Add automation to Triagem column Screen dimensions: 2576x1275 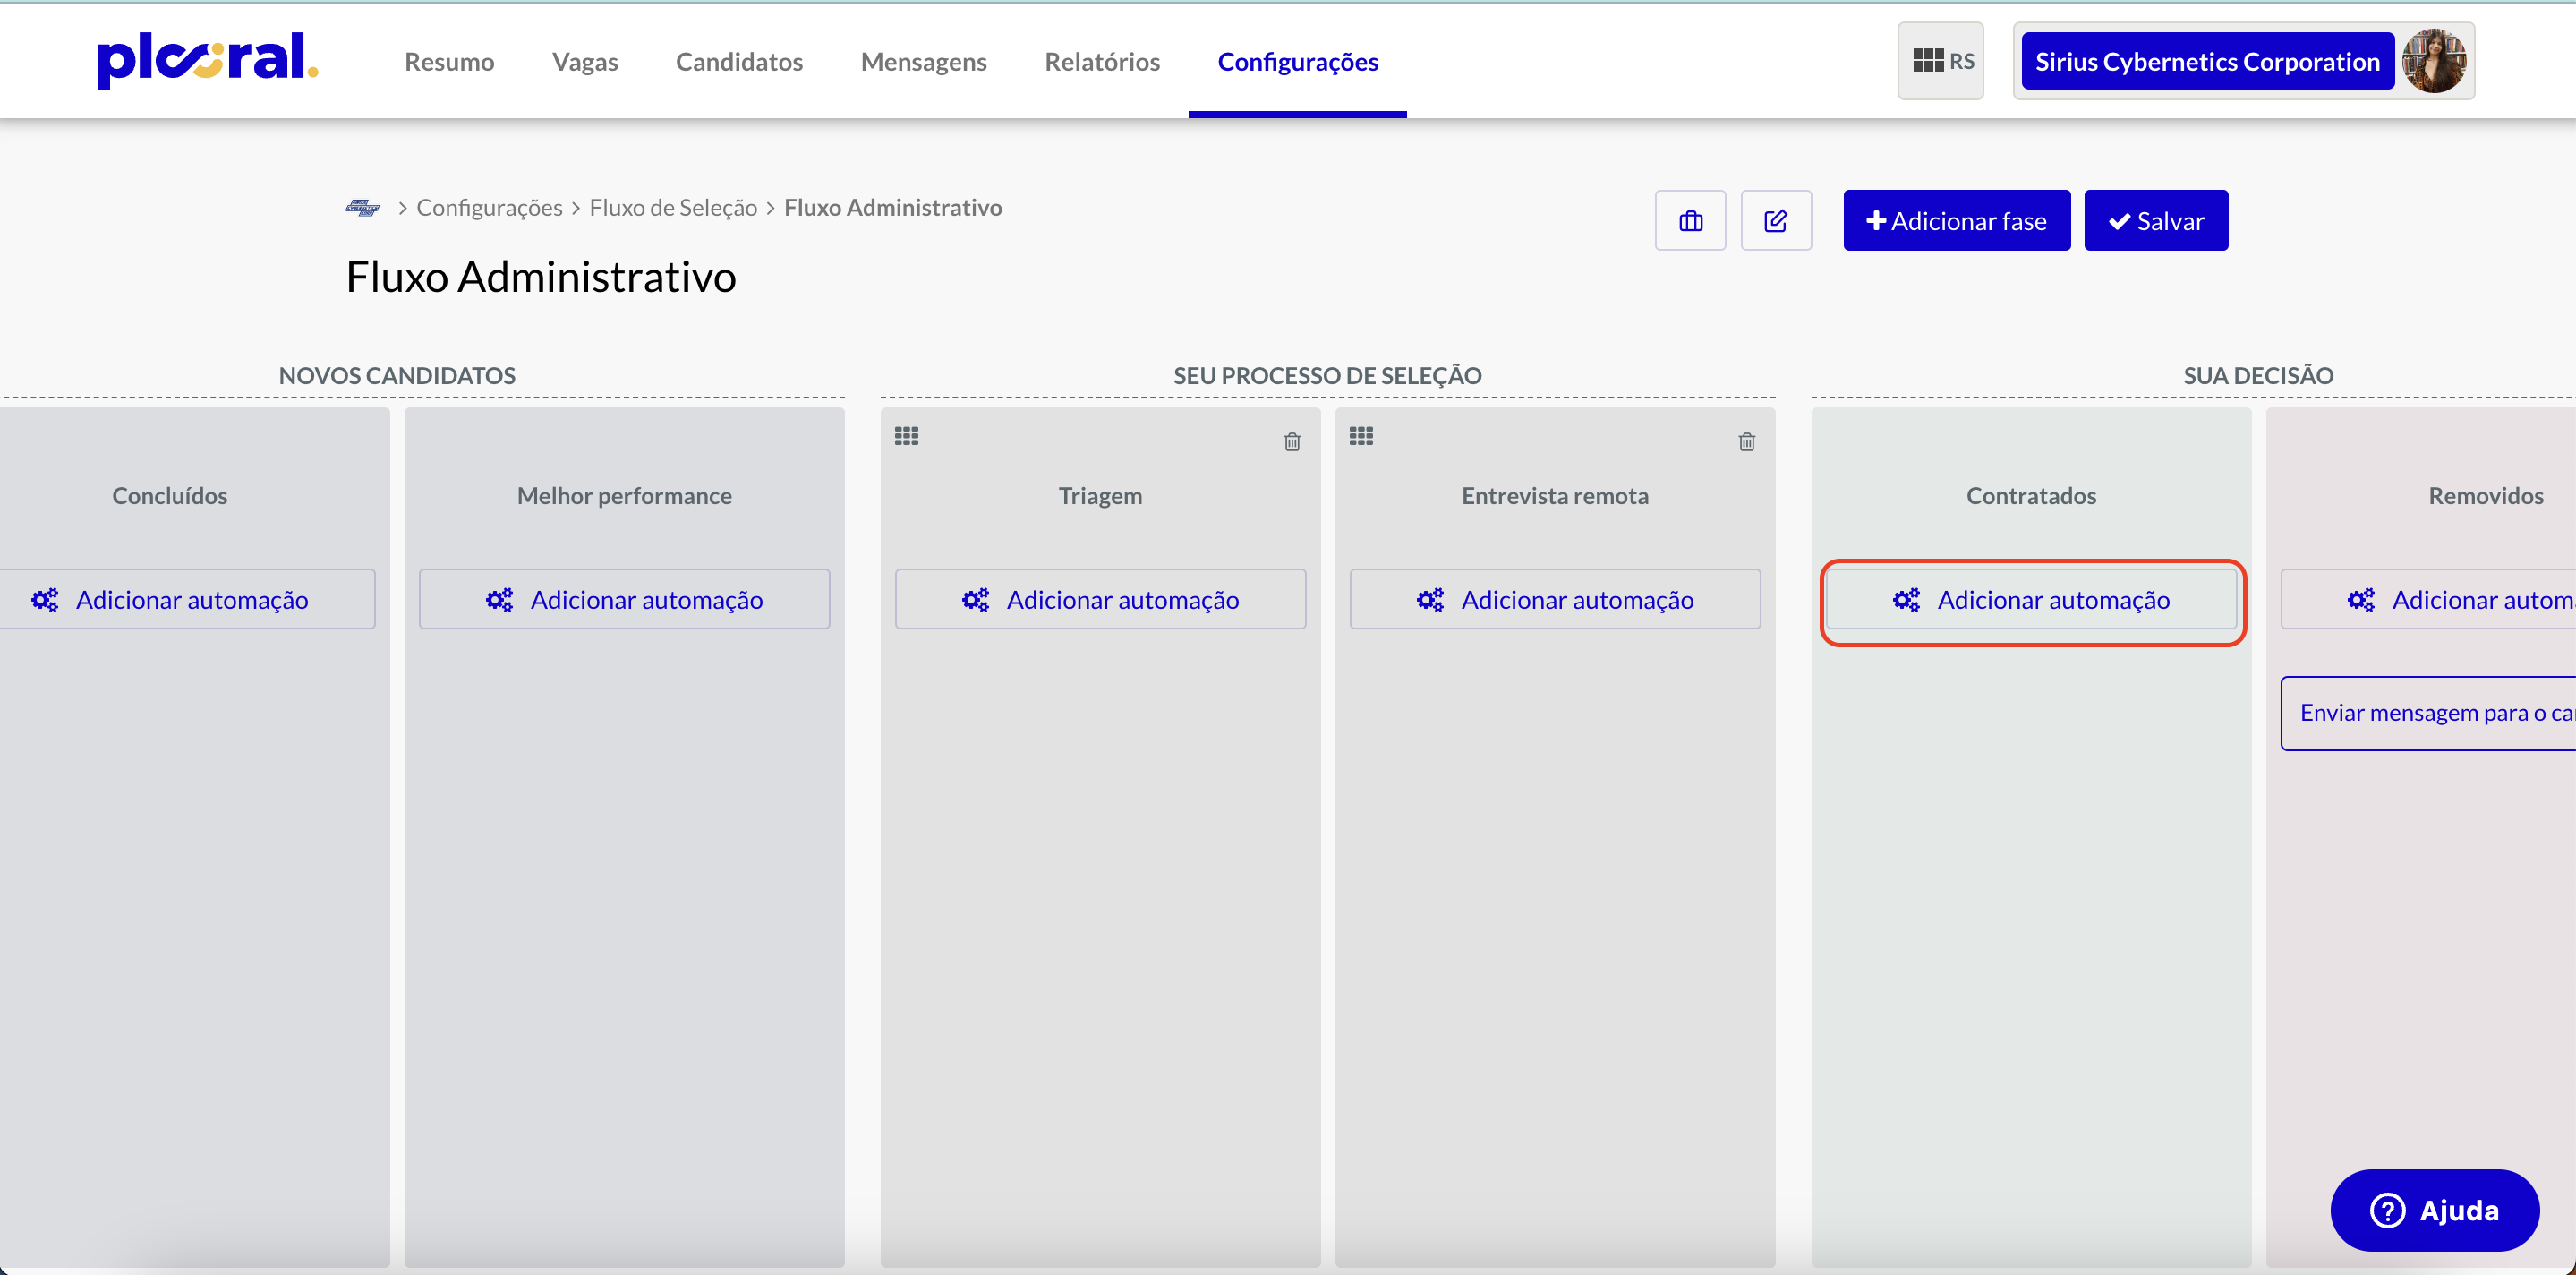(x=1100, y=599)
